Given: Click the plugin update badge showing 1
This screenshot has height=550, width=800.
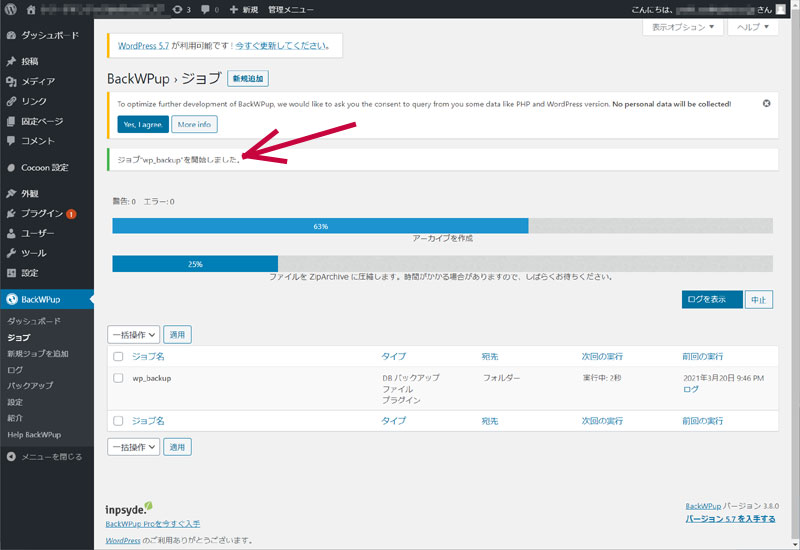Looking at the screenshot, I should [x=71, y=214].
